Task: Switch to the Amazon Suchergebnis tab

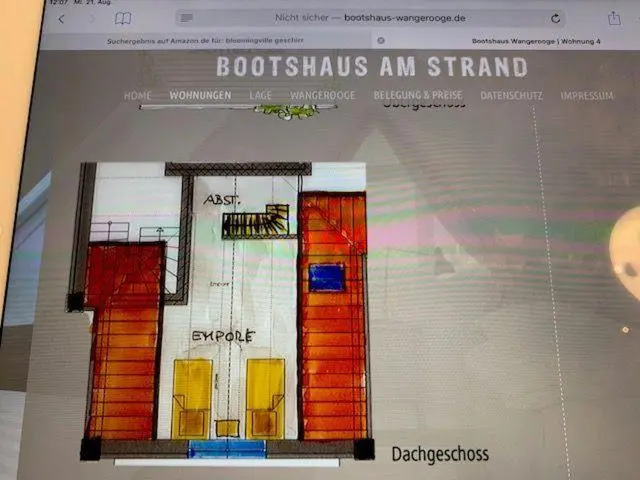Action: point(205,40)
